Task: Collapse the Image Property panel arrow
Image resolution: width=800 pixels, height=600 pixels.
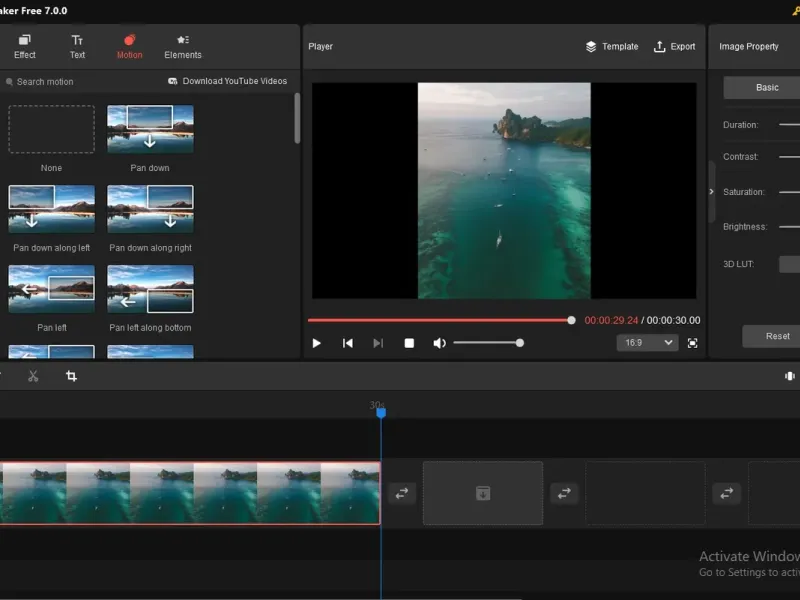Action: coord(712,191)
